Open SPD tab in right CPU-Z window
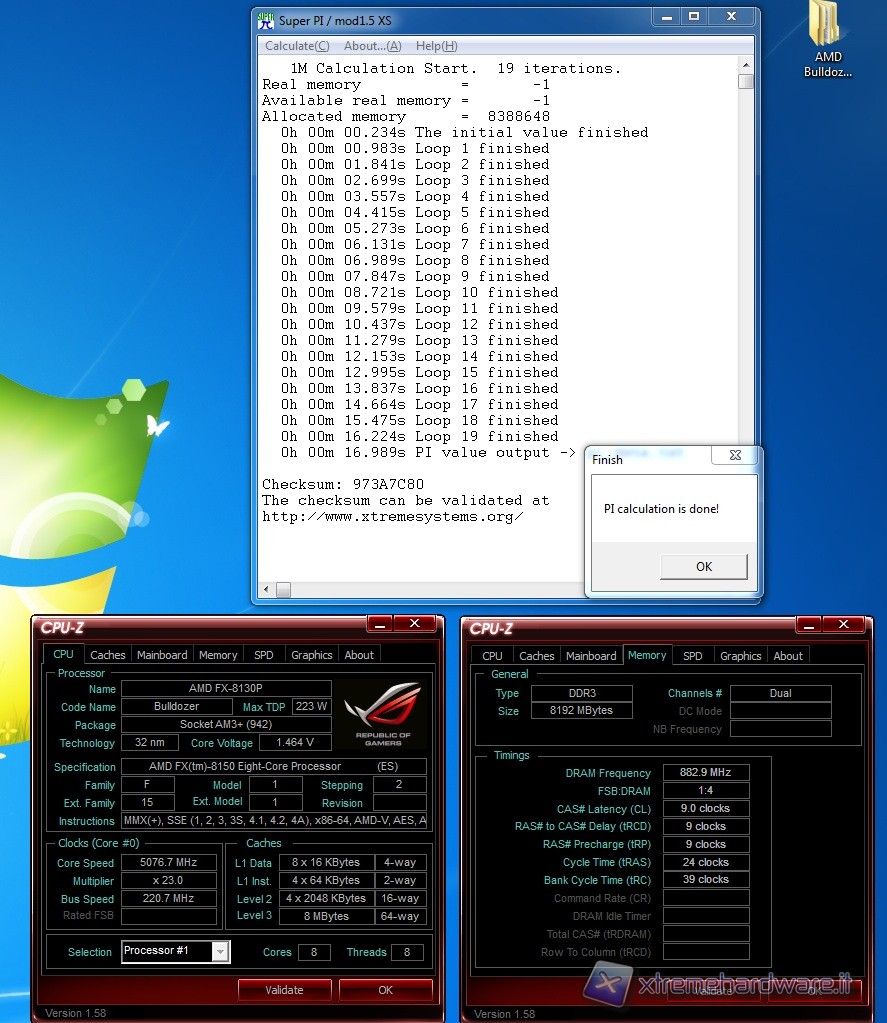 pos(692,656)
